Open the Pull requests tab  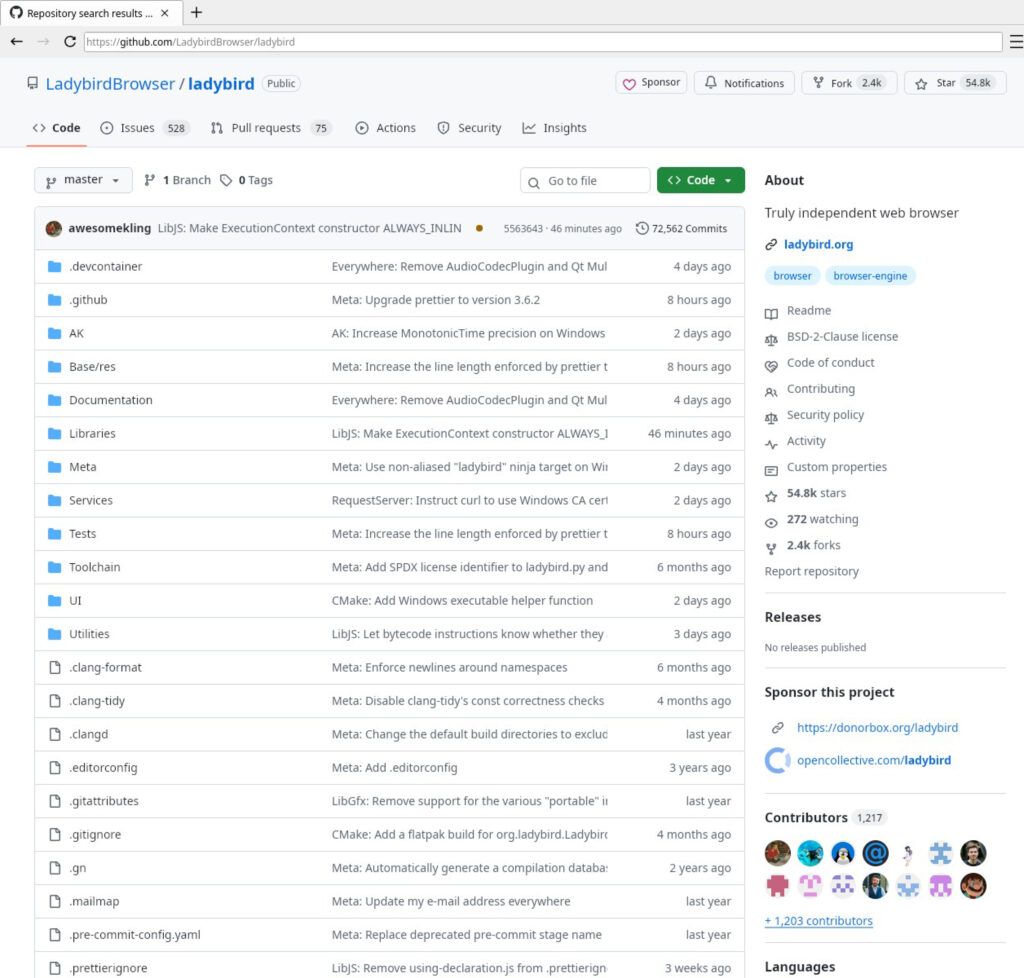(270, 128)
